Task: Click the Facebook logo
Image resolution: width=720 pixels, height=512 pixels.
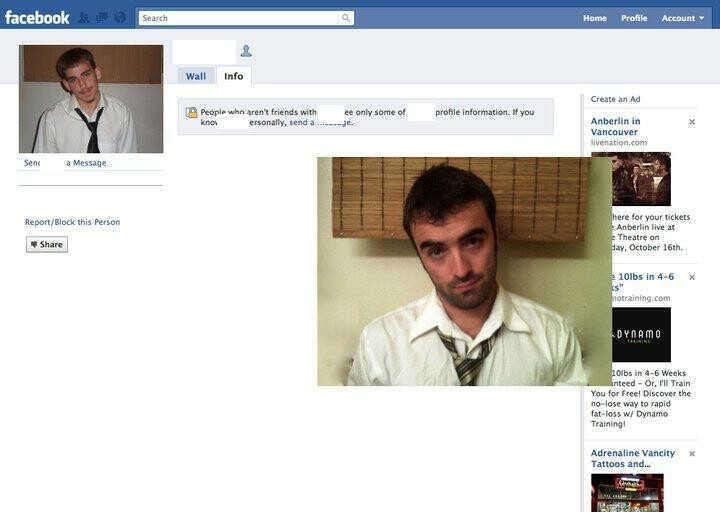Action: coord(37,17)
